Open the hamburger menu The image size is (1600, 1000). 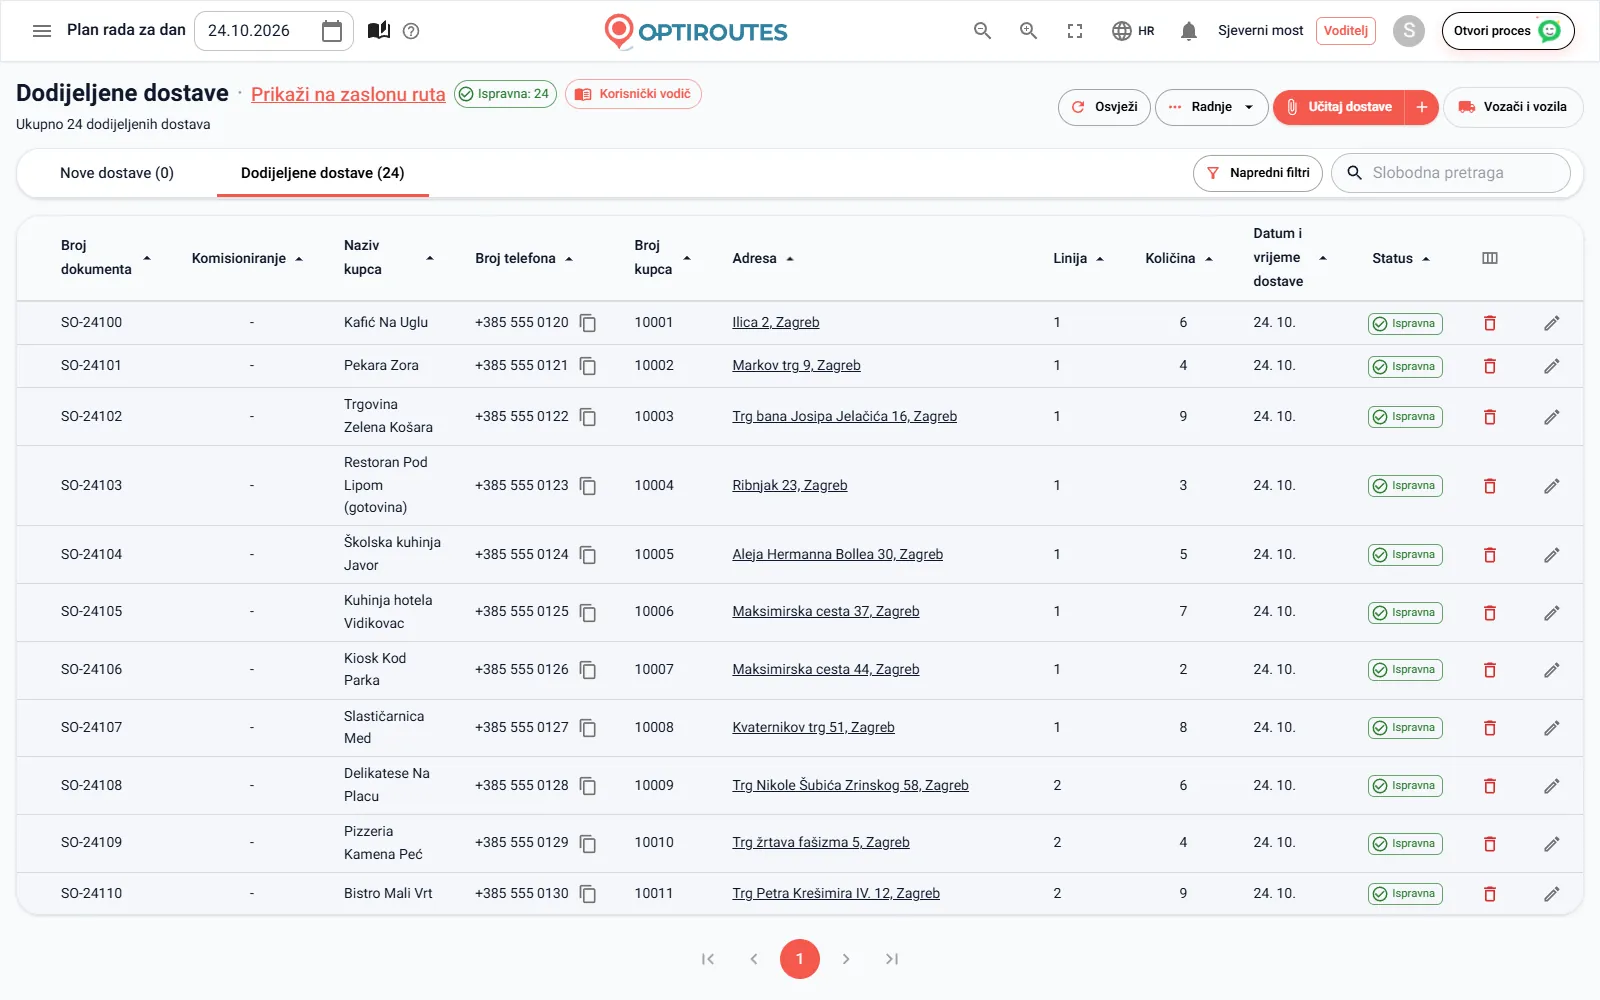point(42,31)
